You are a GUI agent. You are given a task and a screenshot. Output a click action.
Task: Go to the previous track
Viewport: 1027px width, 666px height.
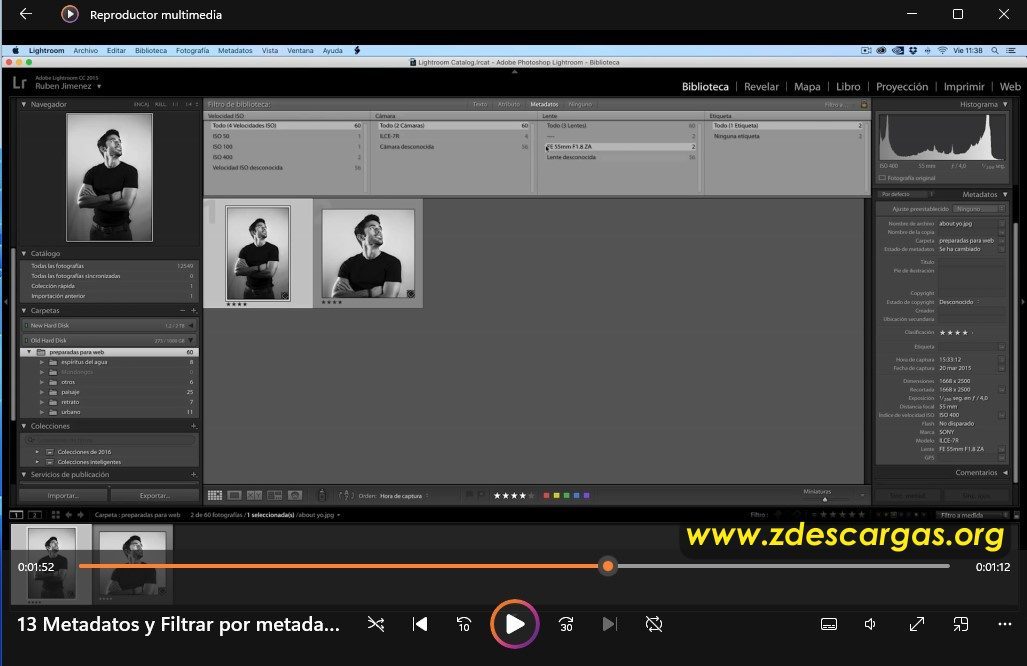pos(420,624)
